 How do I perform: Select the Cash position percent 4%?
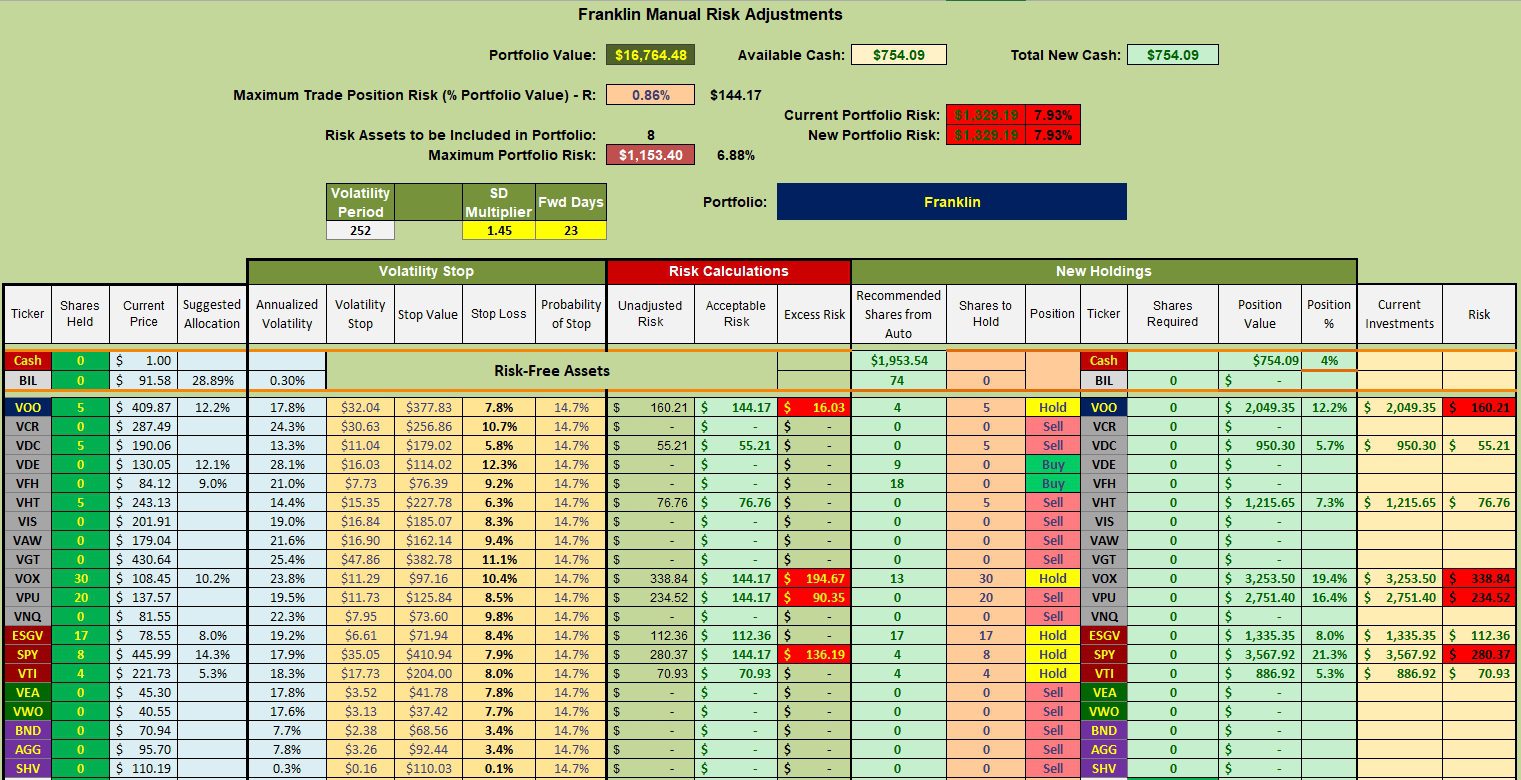click(1329, 361)
